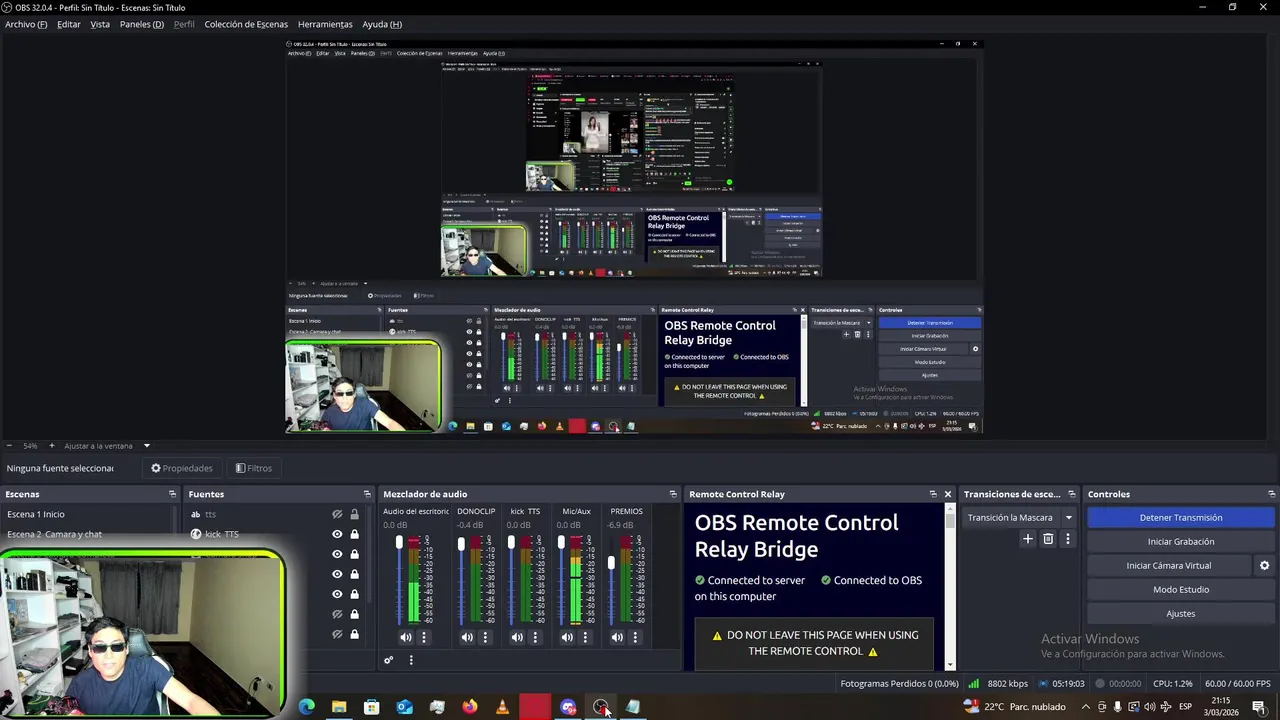This screenshot has height=720, width=1280.
Task: Float the Fuentes dock panel
Action: pos(367,494)
